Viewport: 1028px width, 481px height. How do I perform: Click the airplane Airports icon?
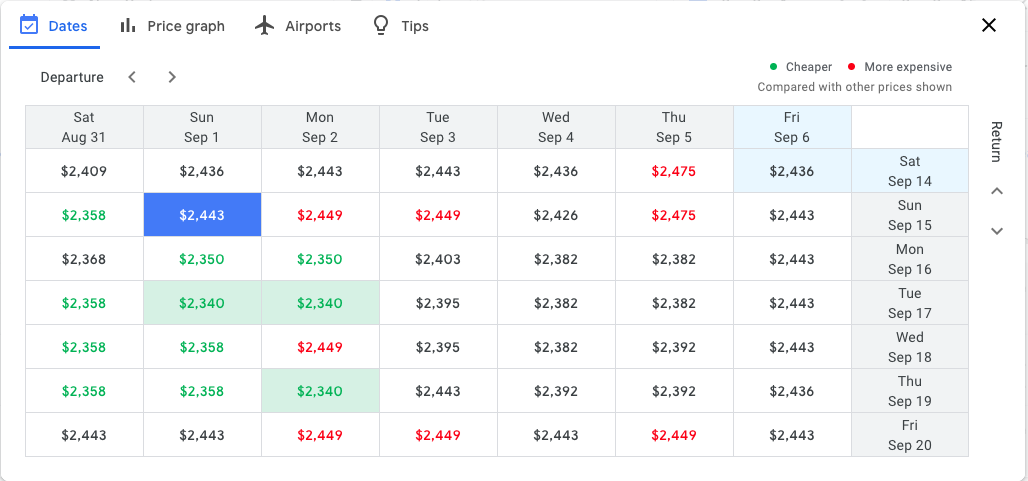point(264,25)
